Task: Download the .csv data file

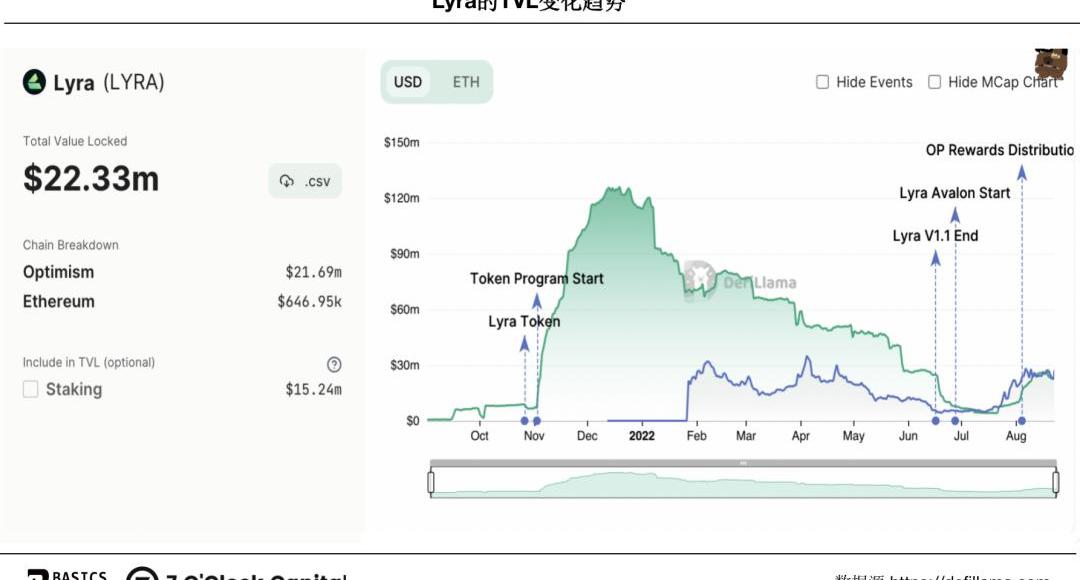Action: click(305, 181)
